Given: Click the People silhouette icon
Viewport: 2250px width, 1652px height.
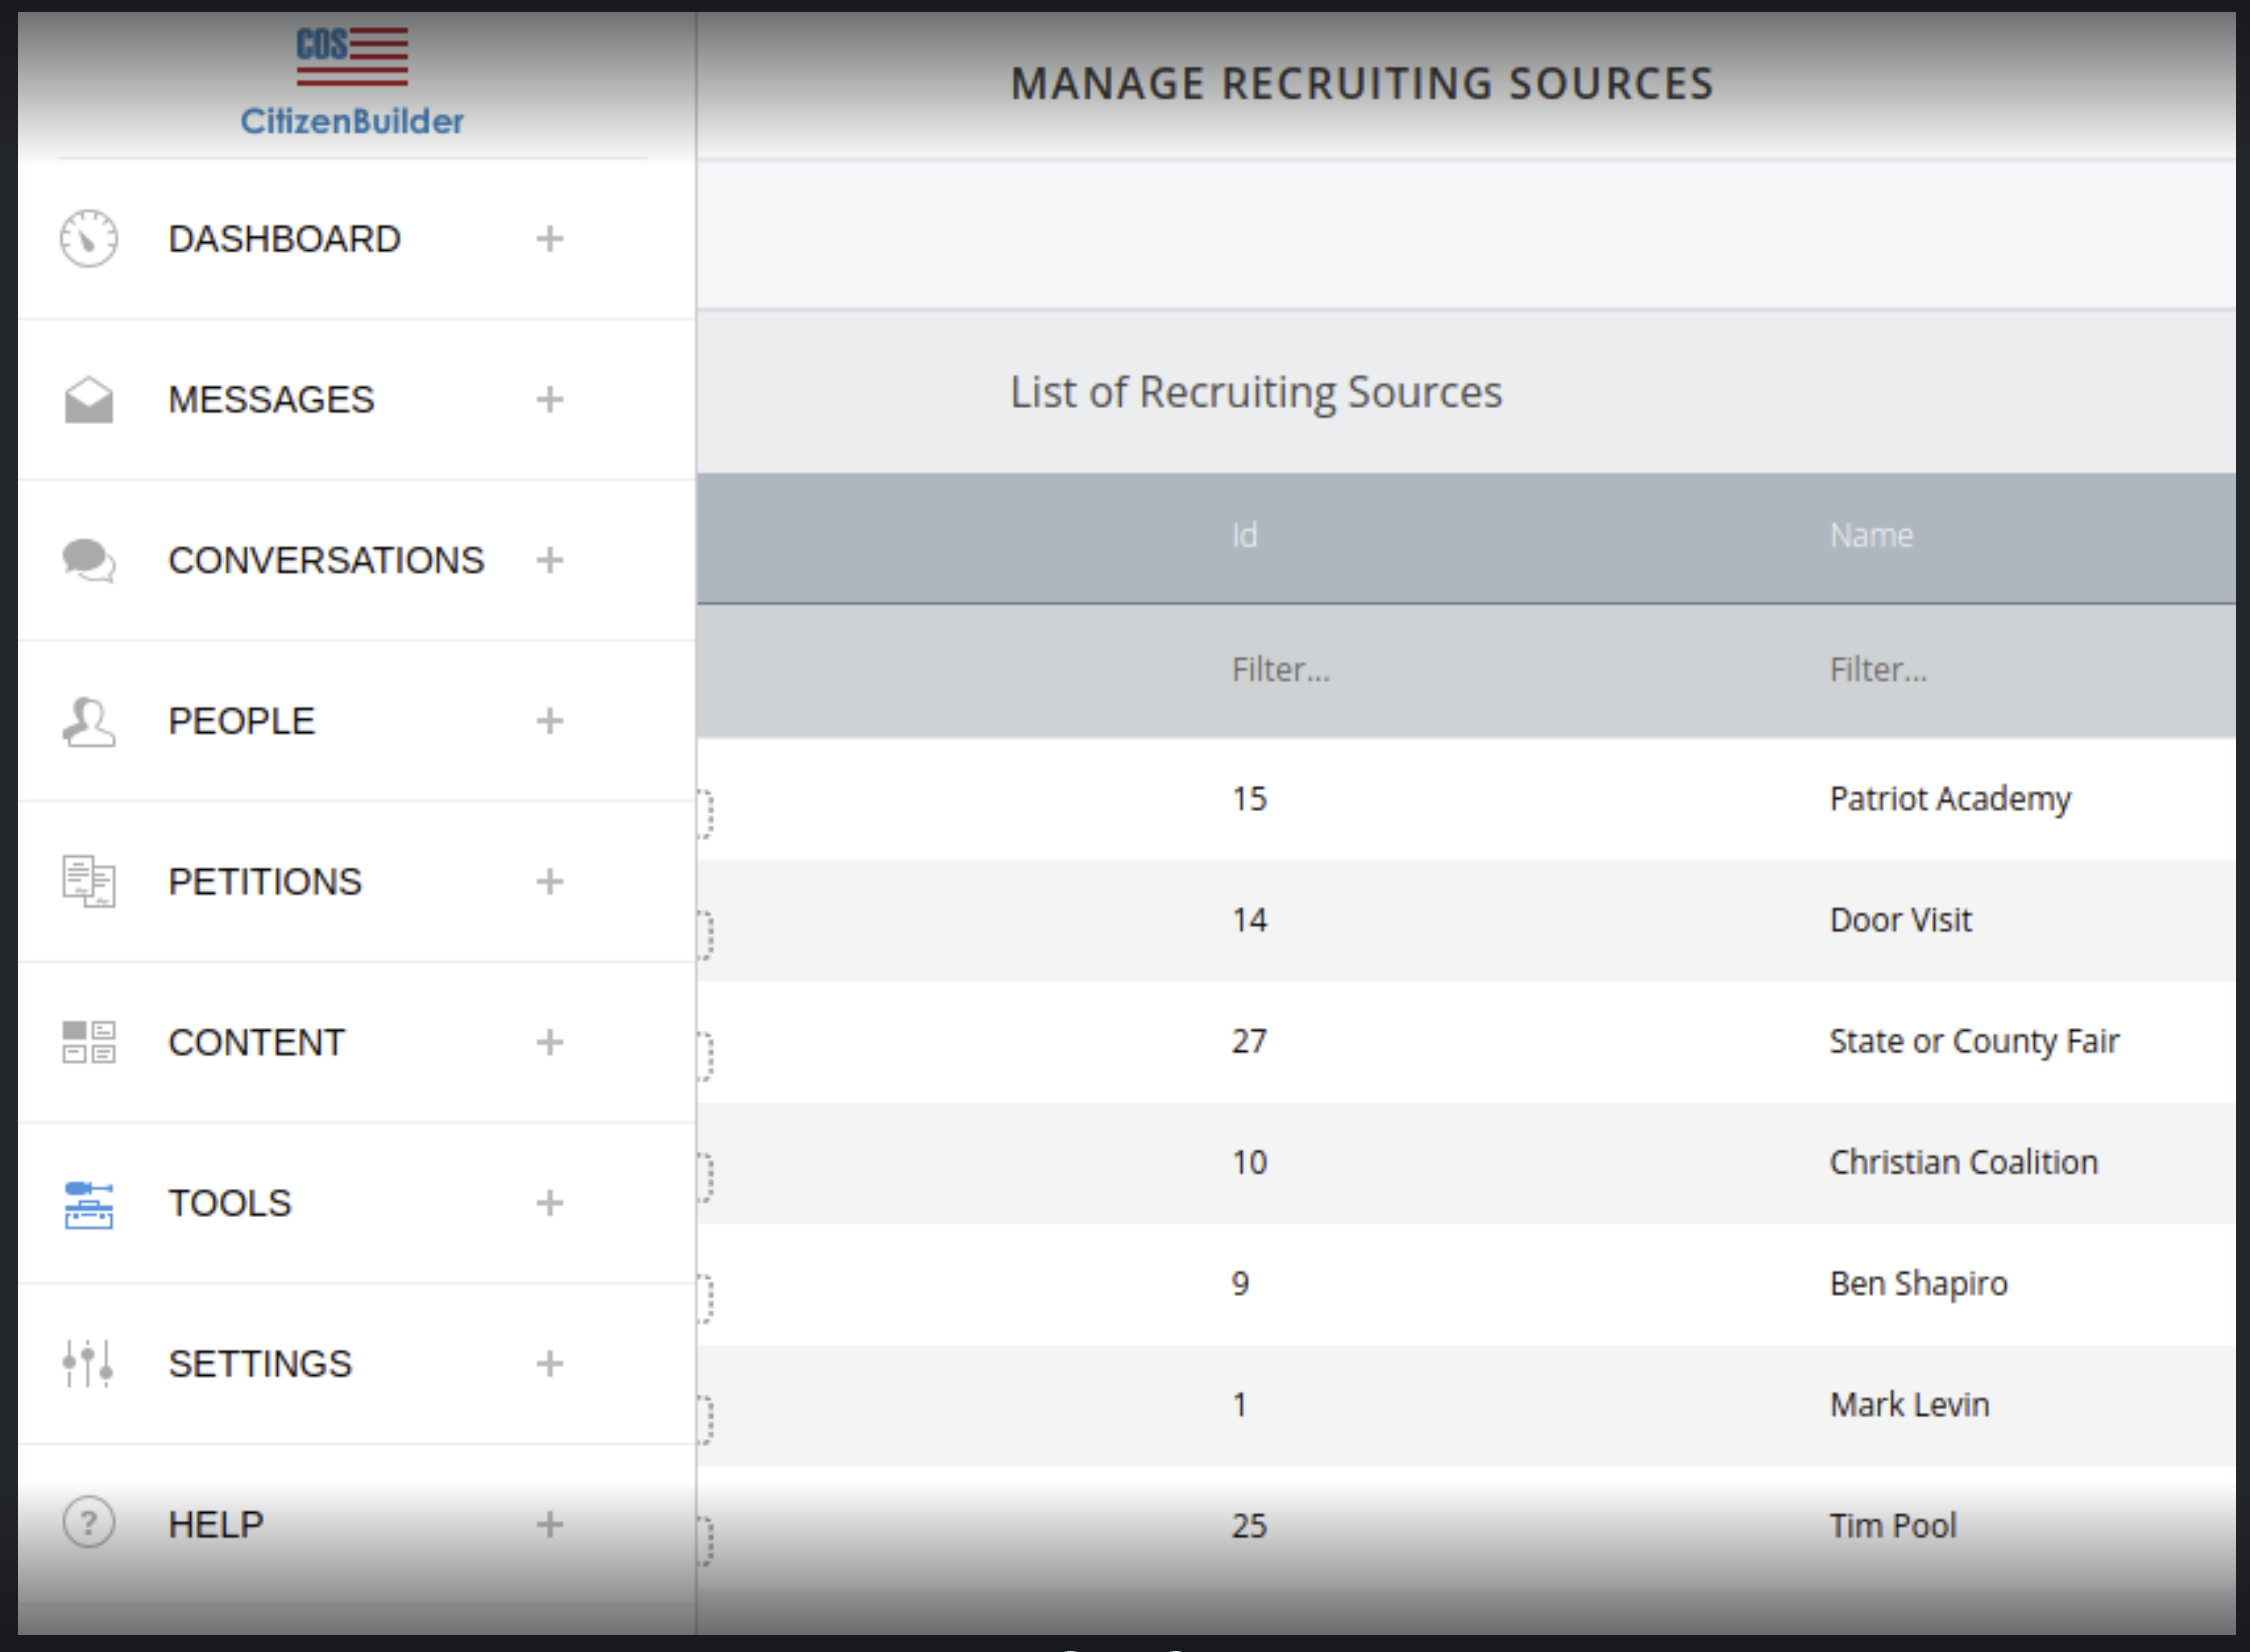Looking at the screenshot, I should point(88,721).
